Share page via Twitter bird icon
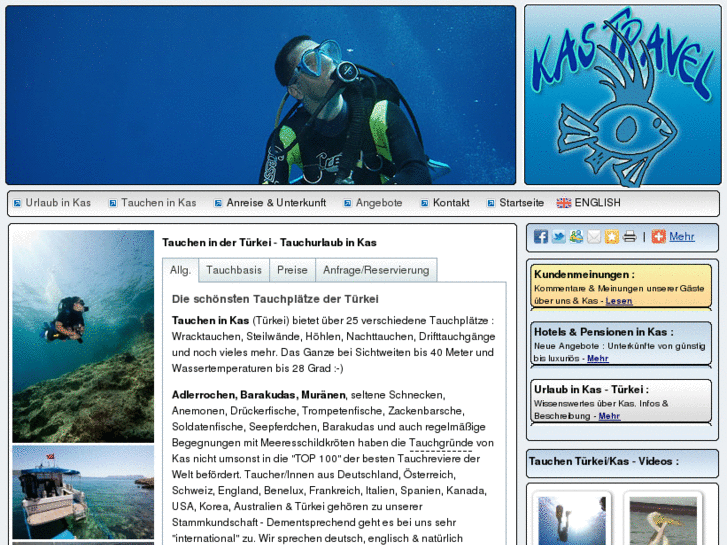727x545 pixels. (x=559, y=237)
